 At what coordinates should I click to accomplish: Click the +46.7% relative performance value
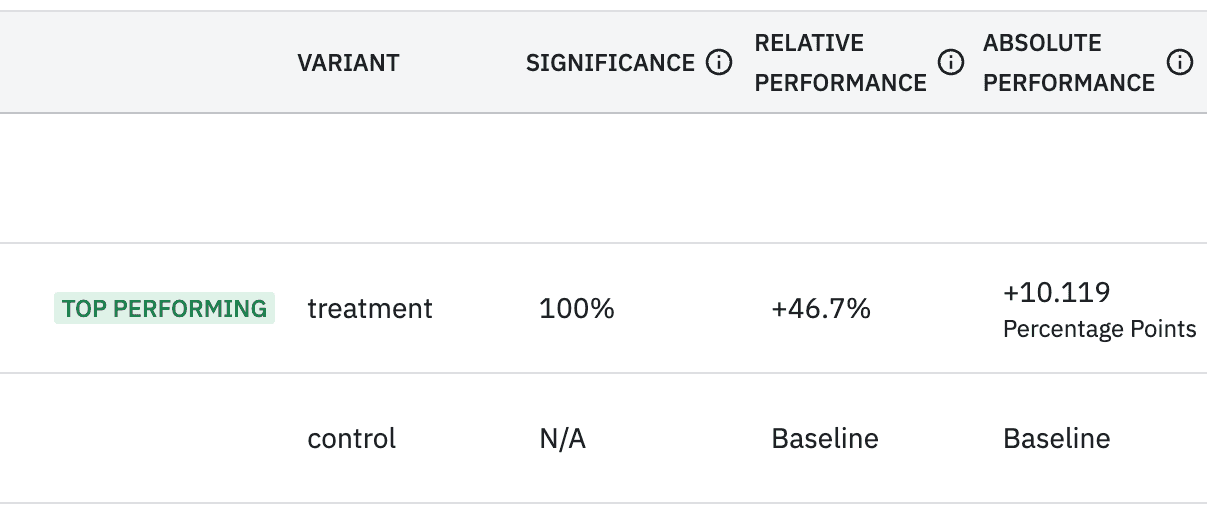[x=821, y=309]
